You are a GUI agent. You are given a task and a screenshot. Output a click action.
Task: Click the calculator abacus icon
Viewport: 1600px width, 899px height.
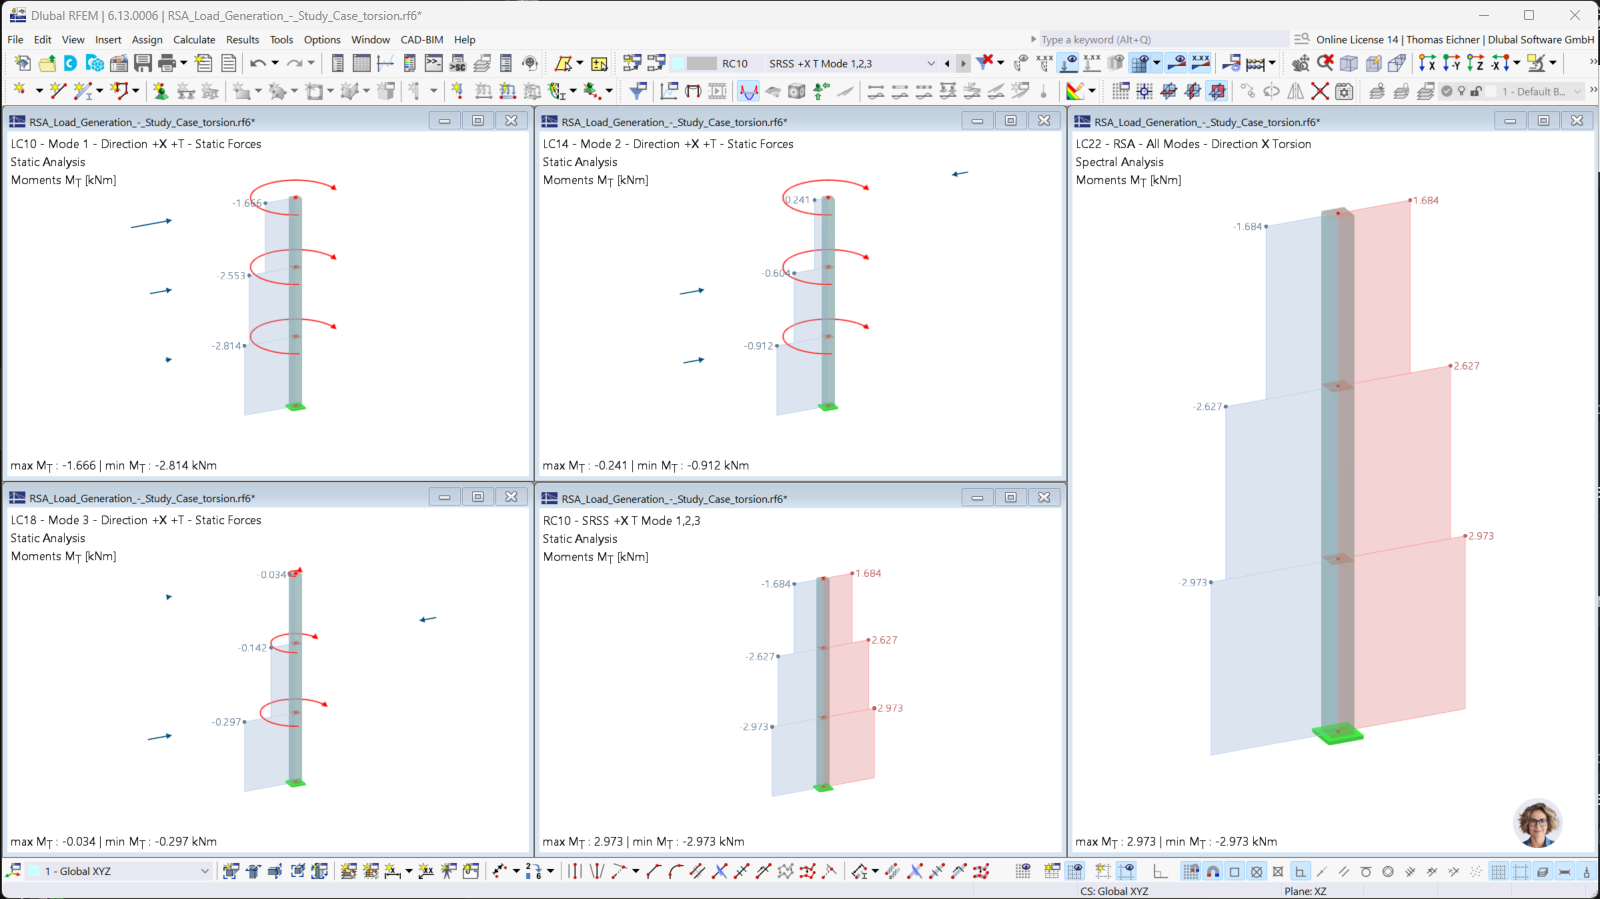(x=1256, y=63)
